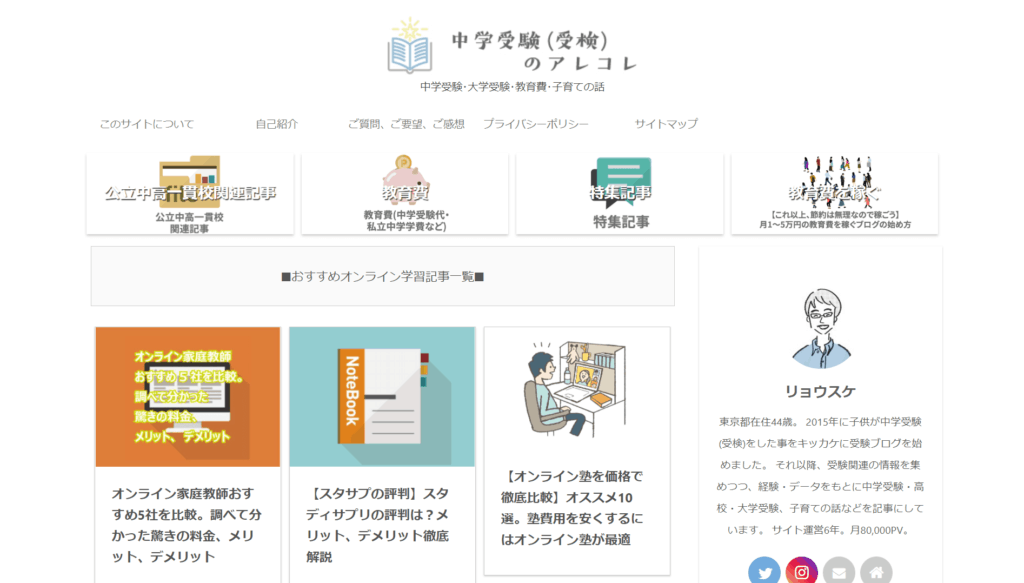This screenshot has height=583, width=1024.
Task: Click the リョウスケ author name
Action: [820, 392]
